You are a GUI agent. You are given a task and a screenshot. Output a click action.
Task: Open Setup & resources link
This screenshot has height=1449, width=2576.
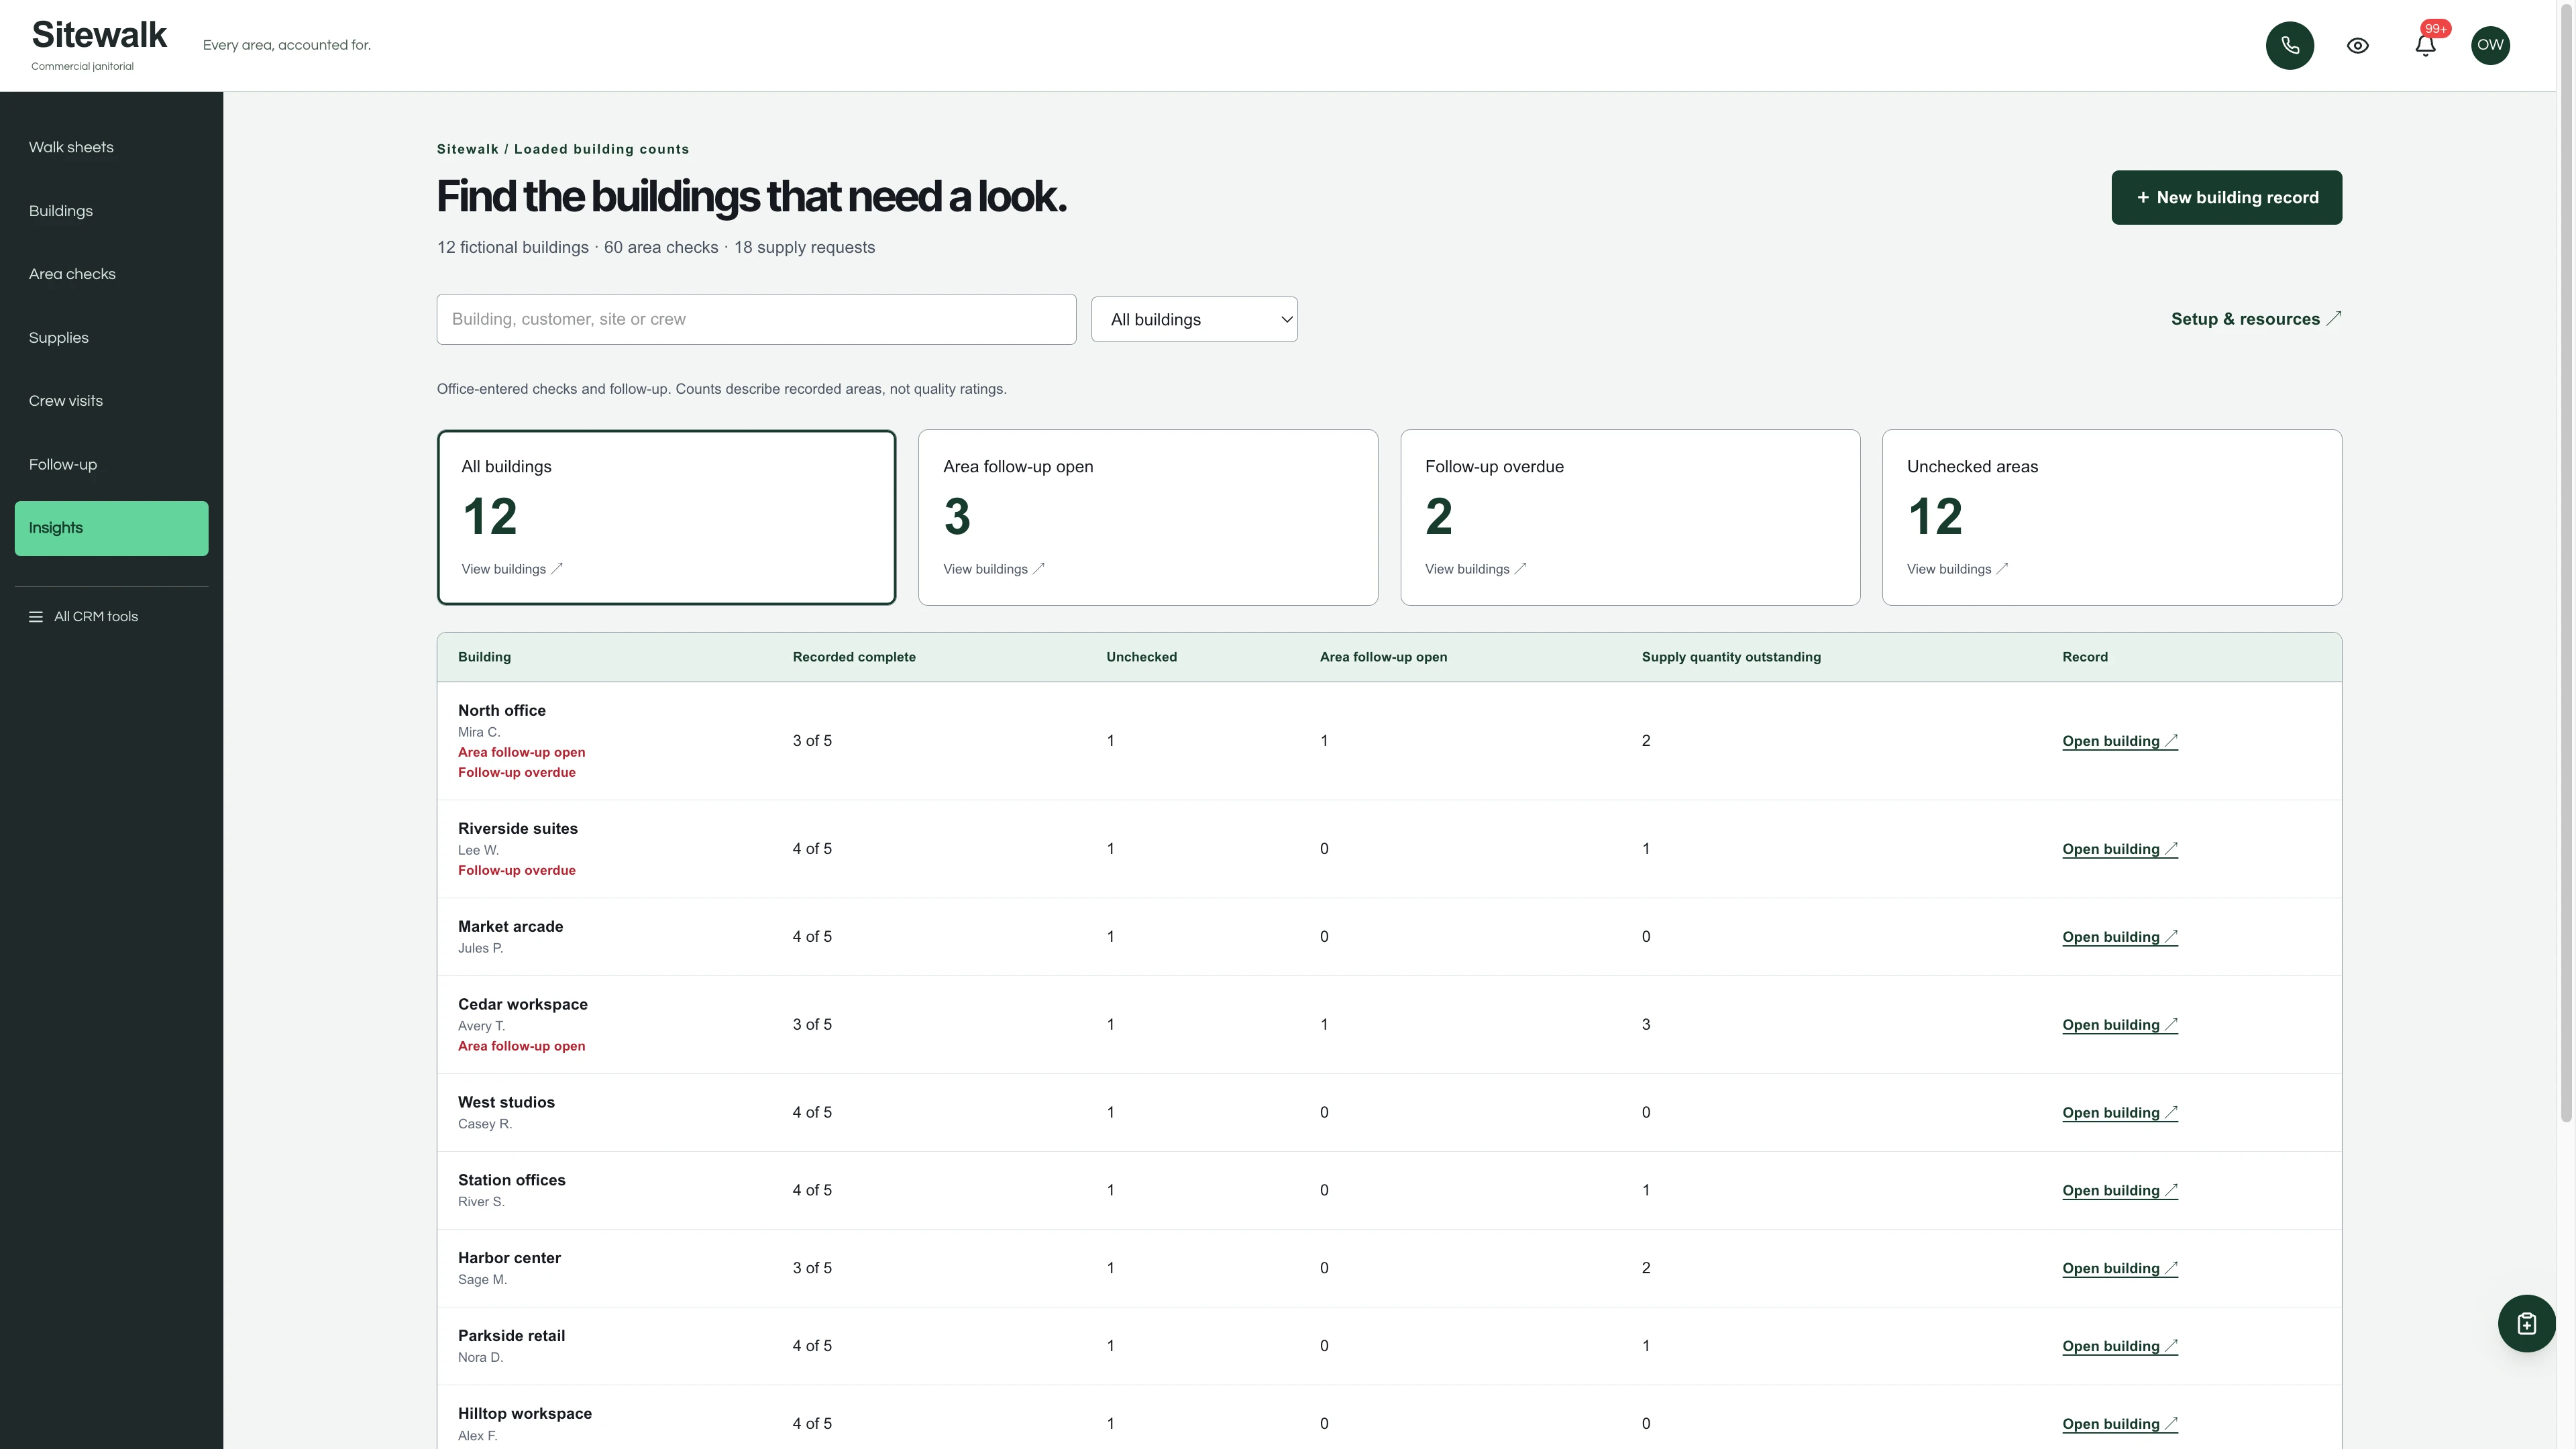pyautogui.click(x=2256, y=319)
